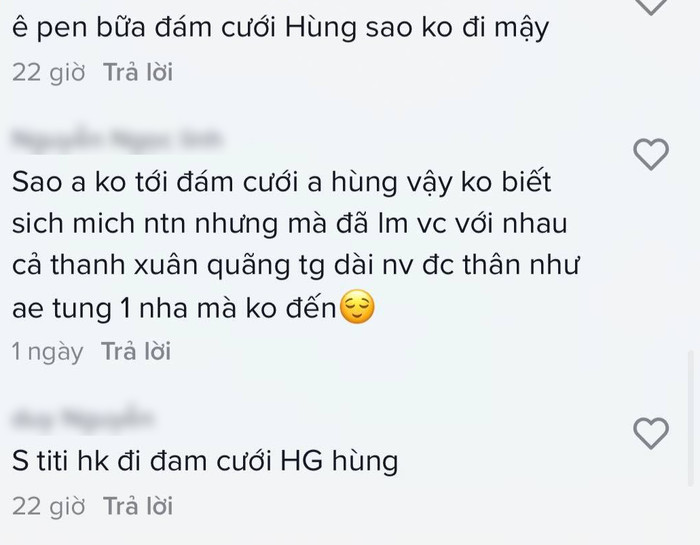Open the blurred username above 'Sao a ko tới'
The height and width of the screenshot is (545, 700).
117,139
